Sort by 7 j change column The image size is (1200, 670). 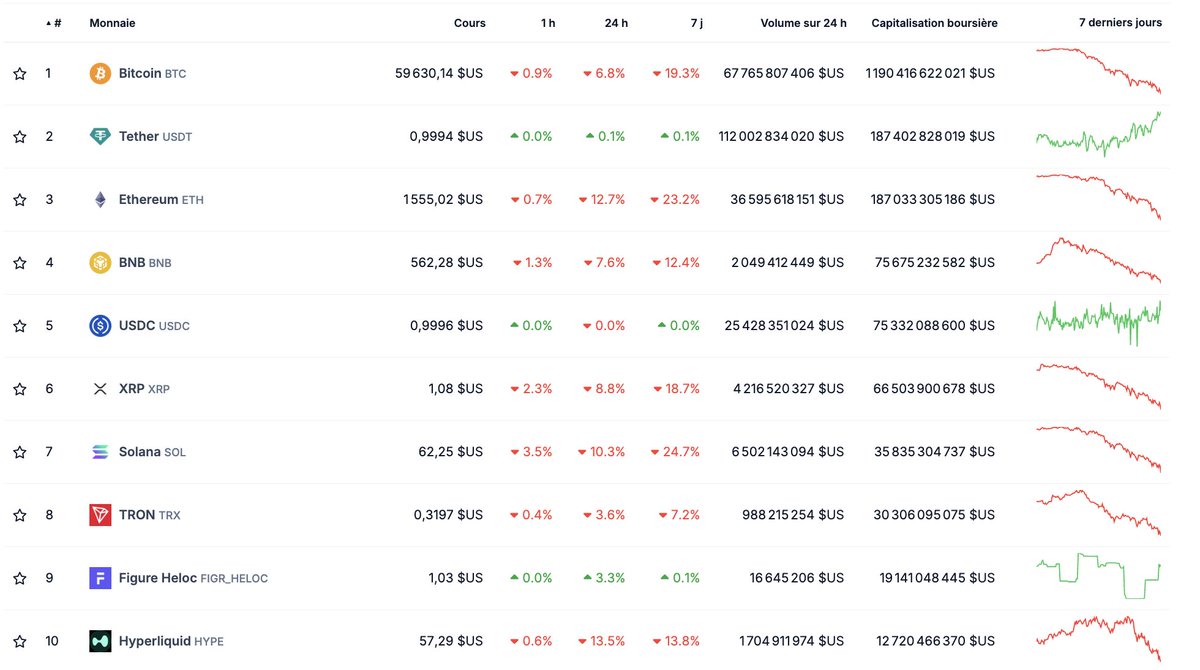coord(696,23)
